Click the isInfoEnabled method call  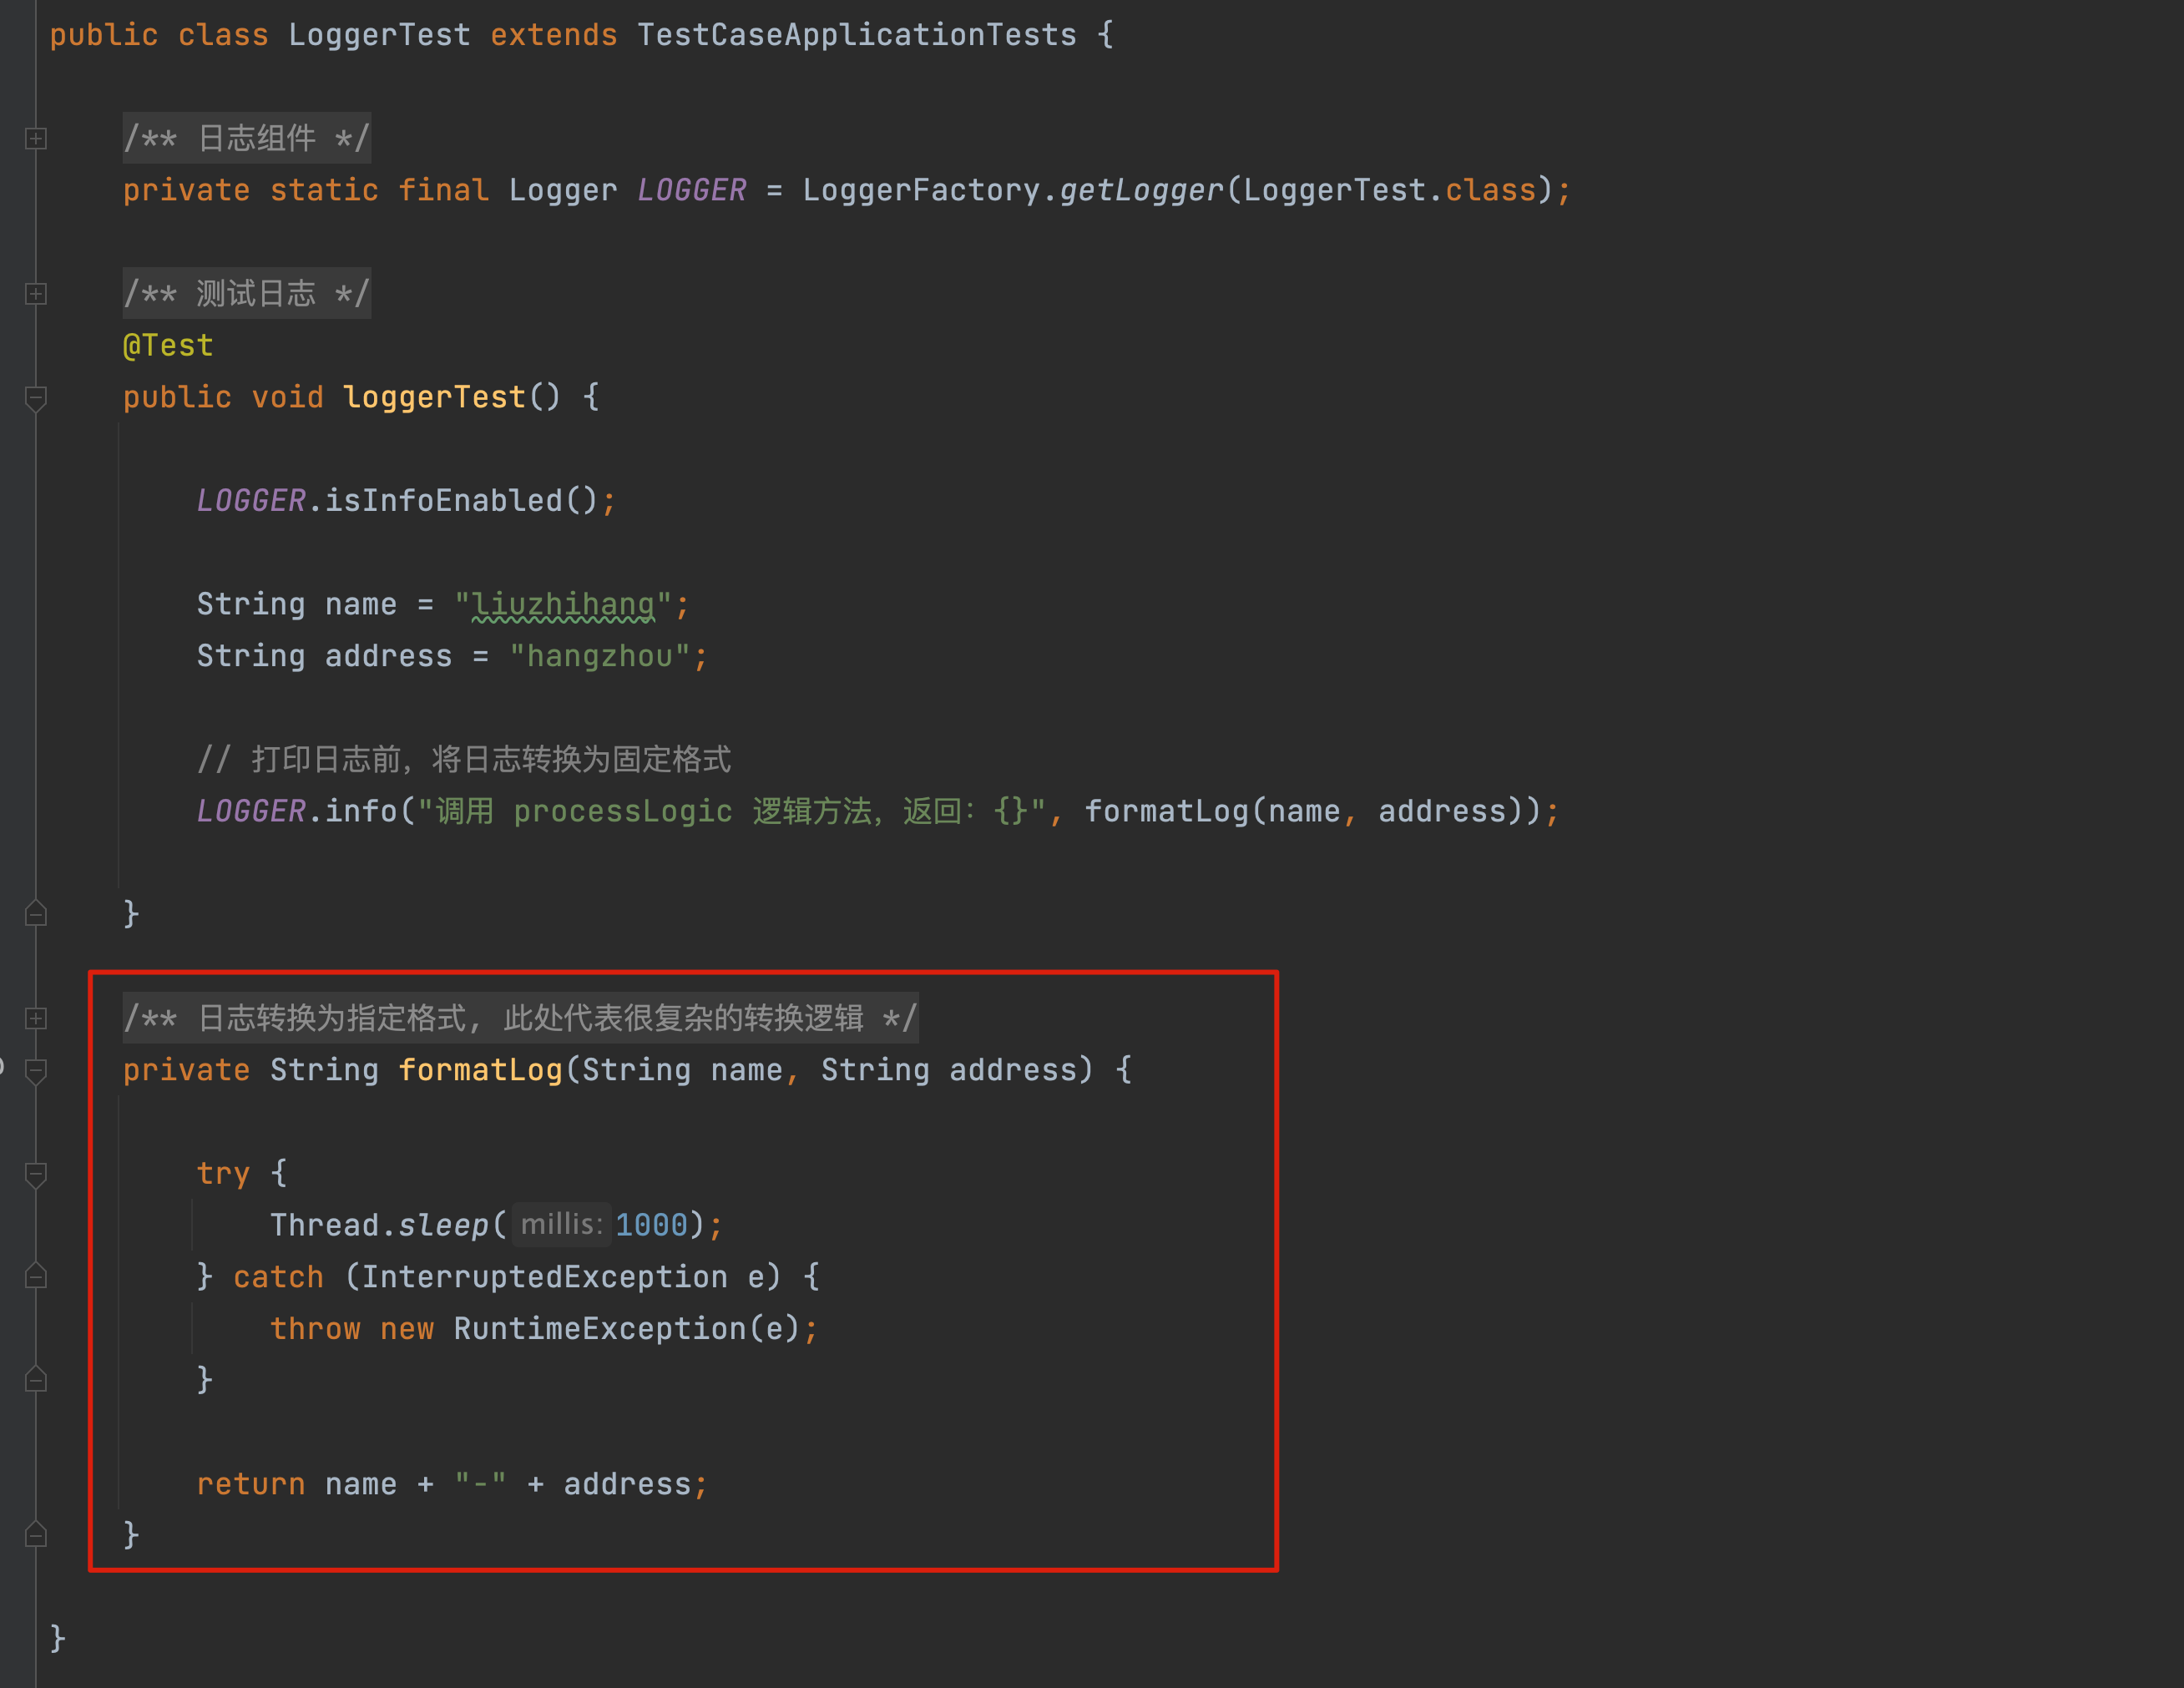tap(444, 500)
